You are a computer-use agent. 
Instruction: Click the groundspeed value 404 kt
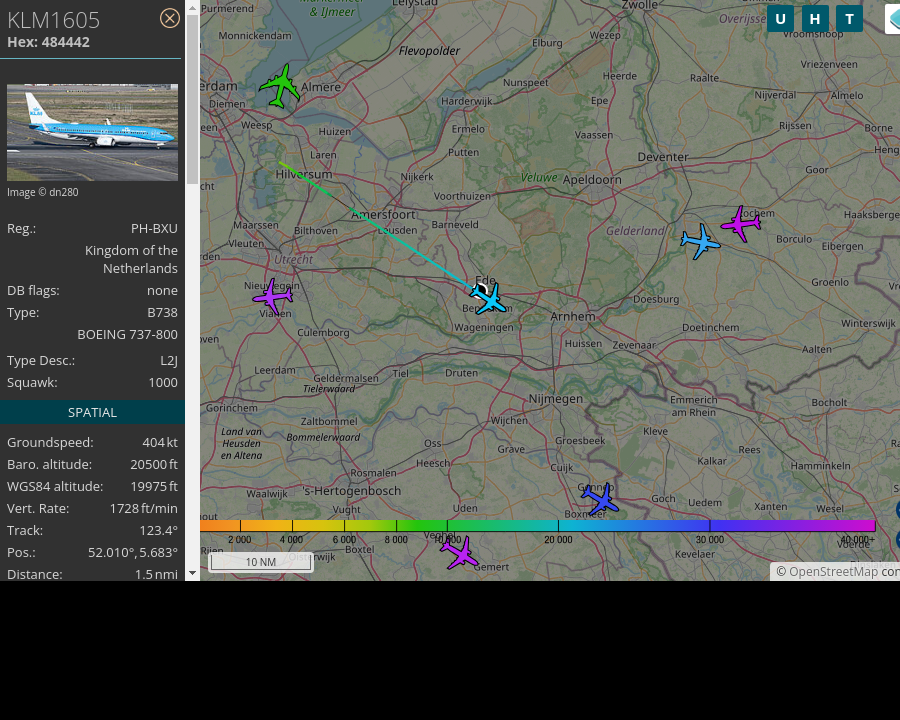[160, 443]
